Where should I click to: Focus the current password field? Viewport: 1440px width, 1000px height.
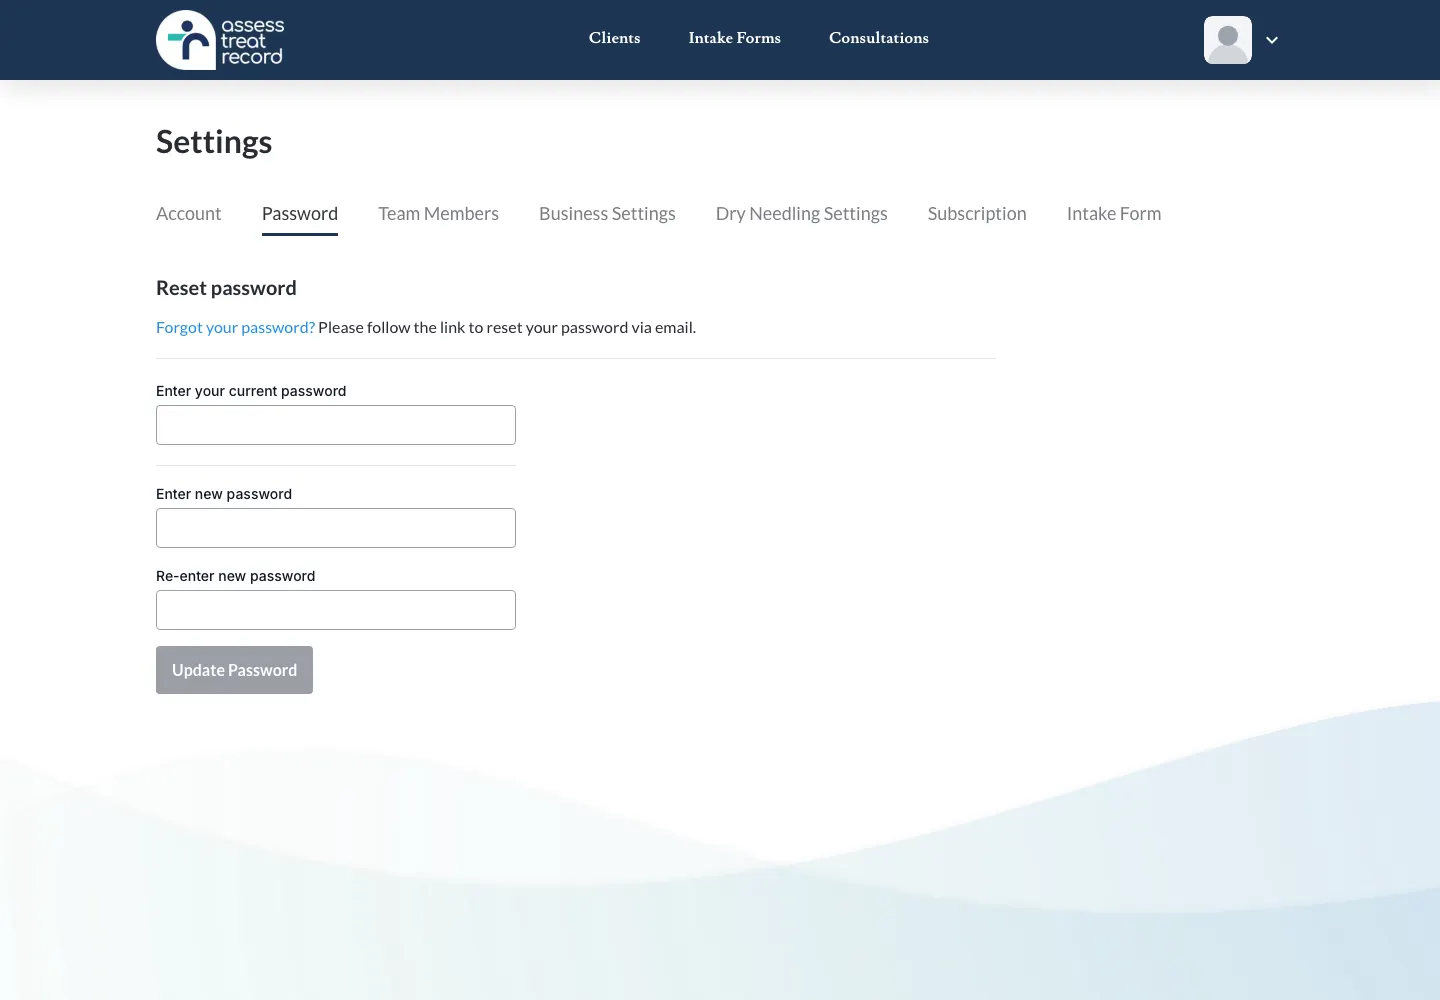(x=336, y=425)
